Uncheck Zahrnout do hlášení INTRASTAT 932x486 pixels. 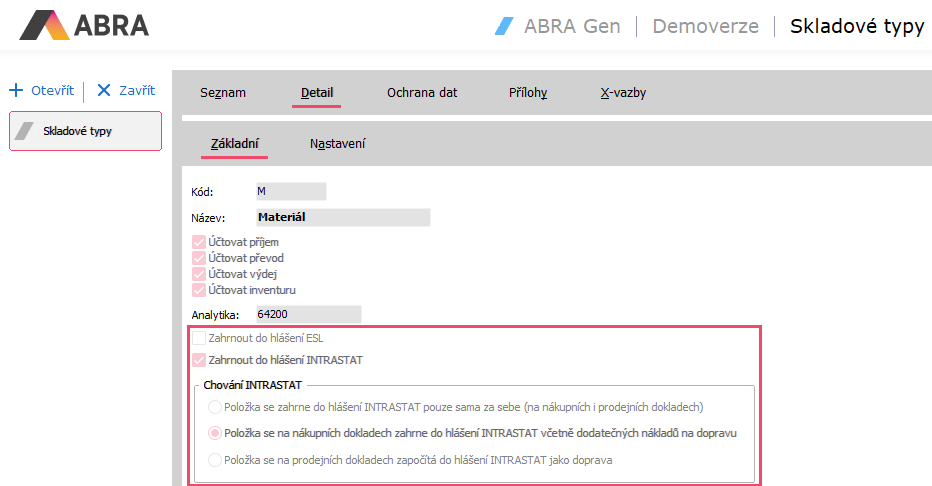tap(199, 360)
